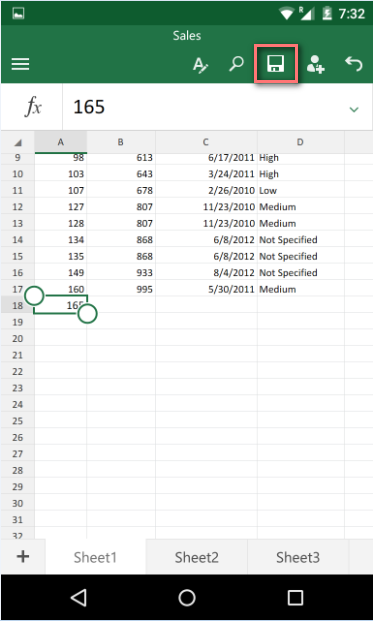Tap the 7:32 clock in status bar
The image size is (373, 621).
click(351, 14)
